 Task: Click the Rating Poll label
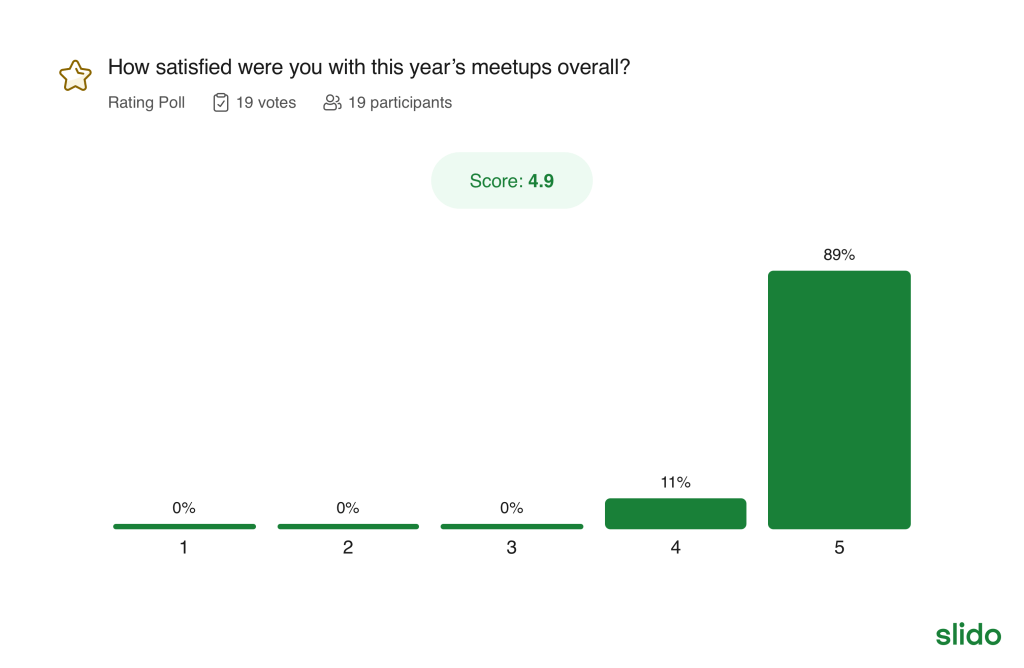(146, 102)
